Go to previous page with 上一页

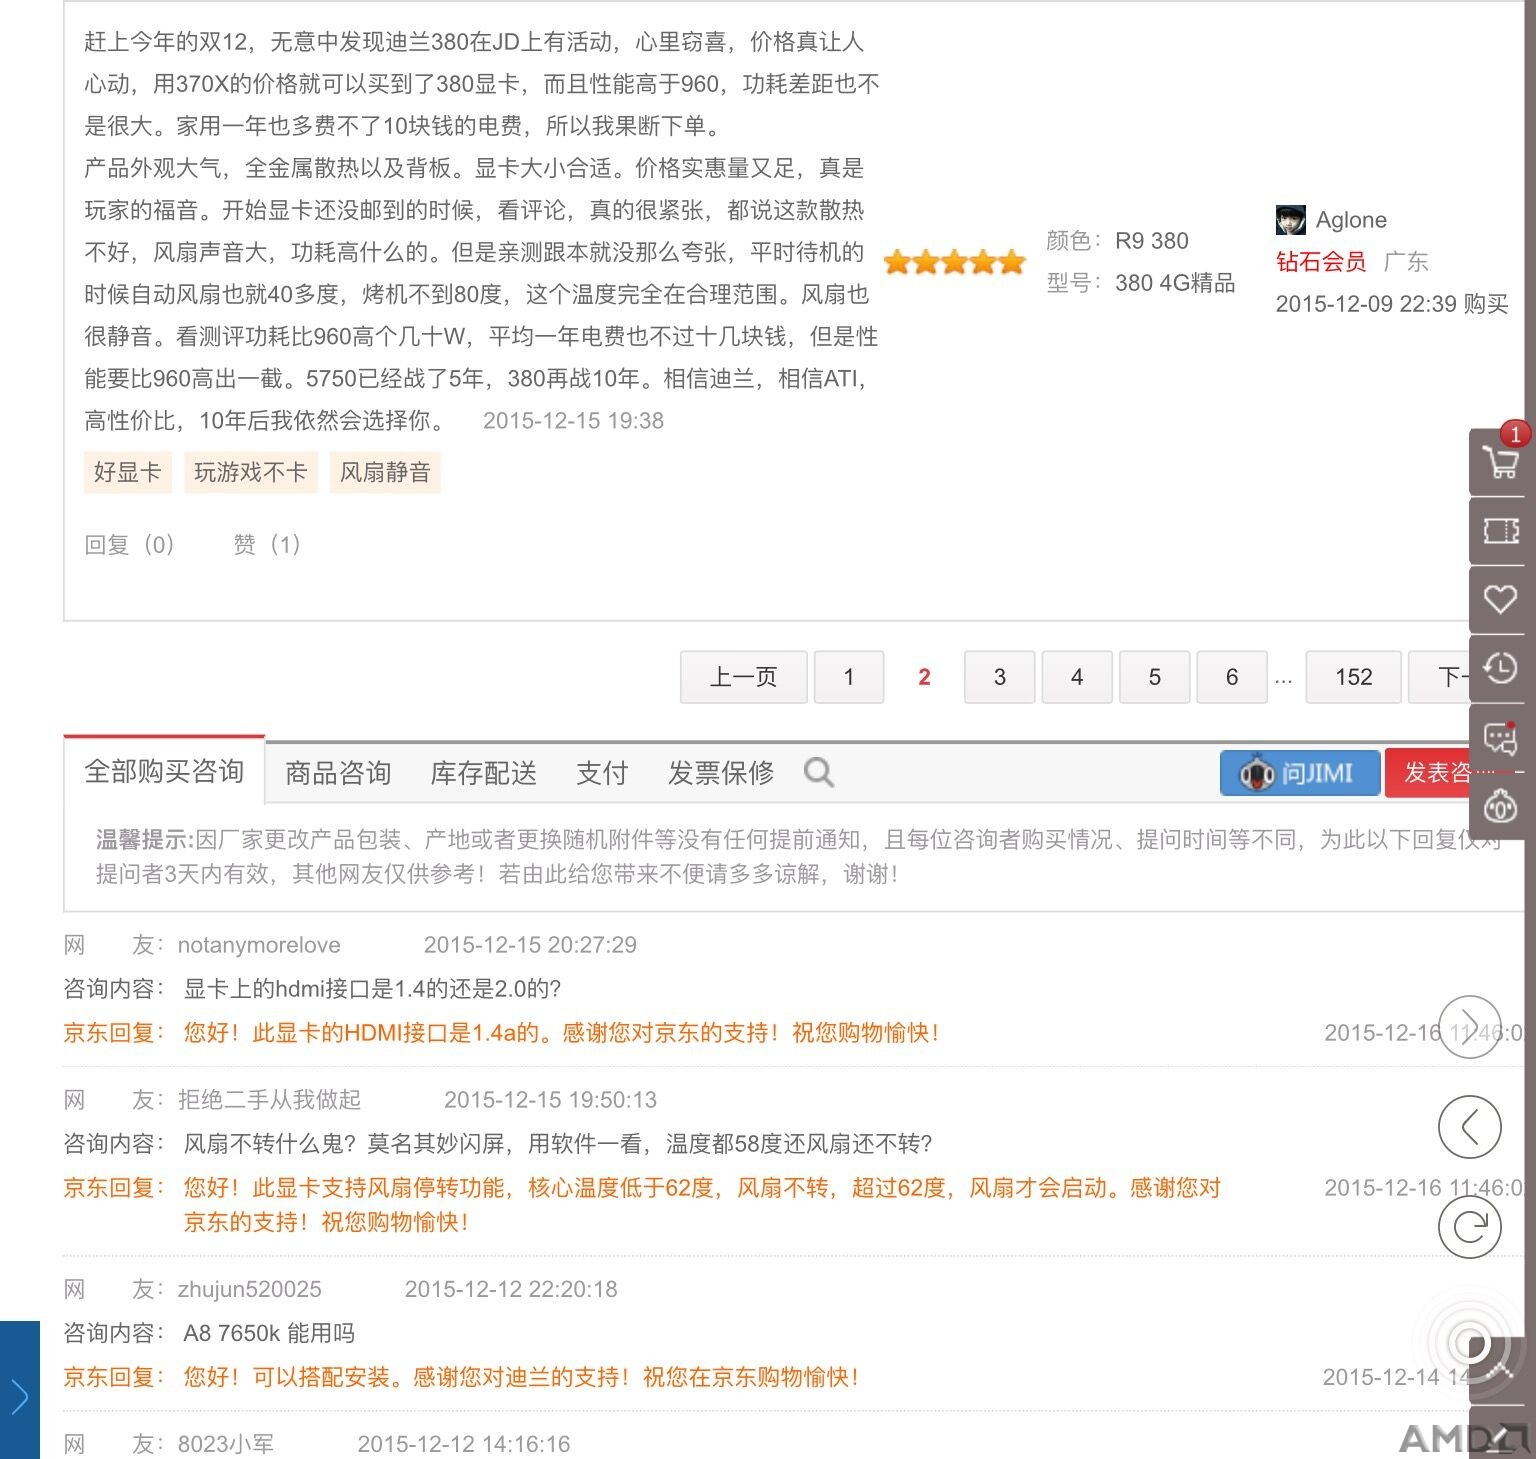743,677
